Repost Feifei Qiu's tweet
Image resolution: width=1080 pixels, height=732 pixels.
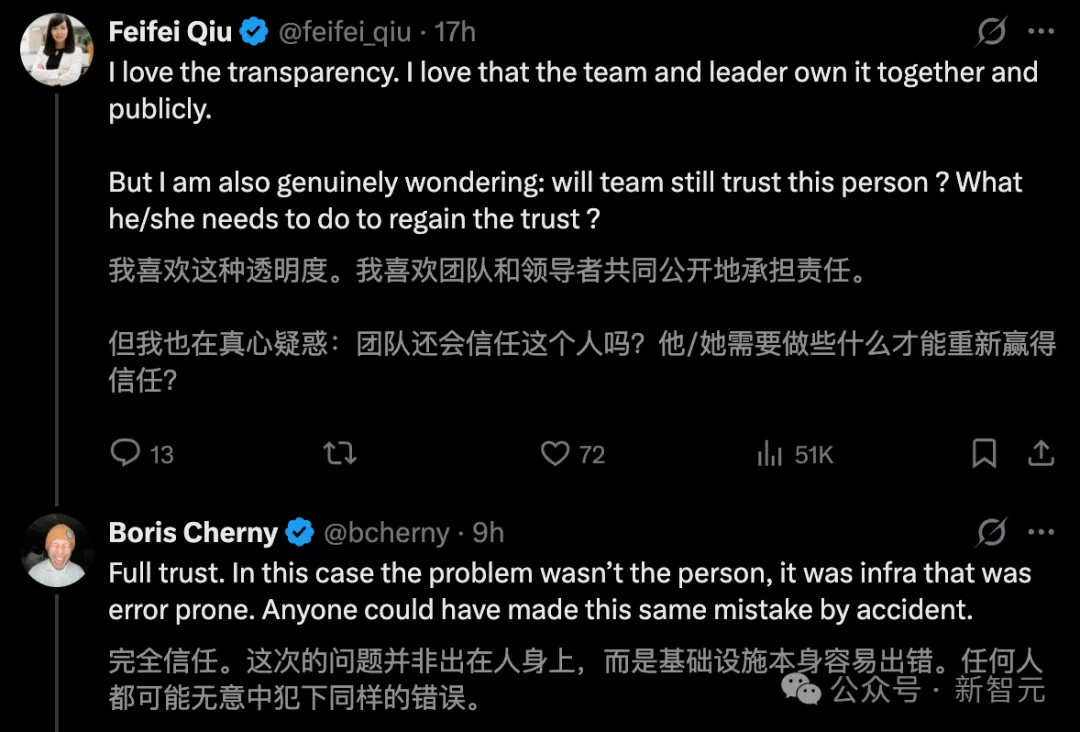340,453
